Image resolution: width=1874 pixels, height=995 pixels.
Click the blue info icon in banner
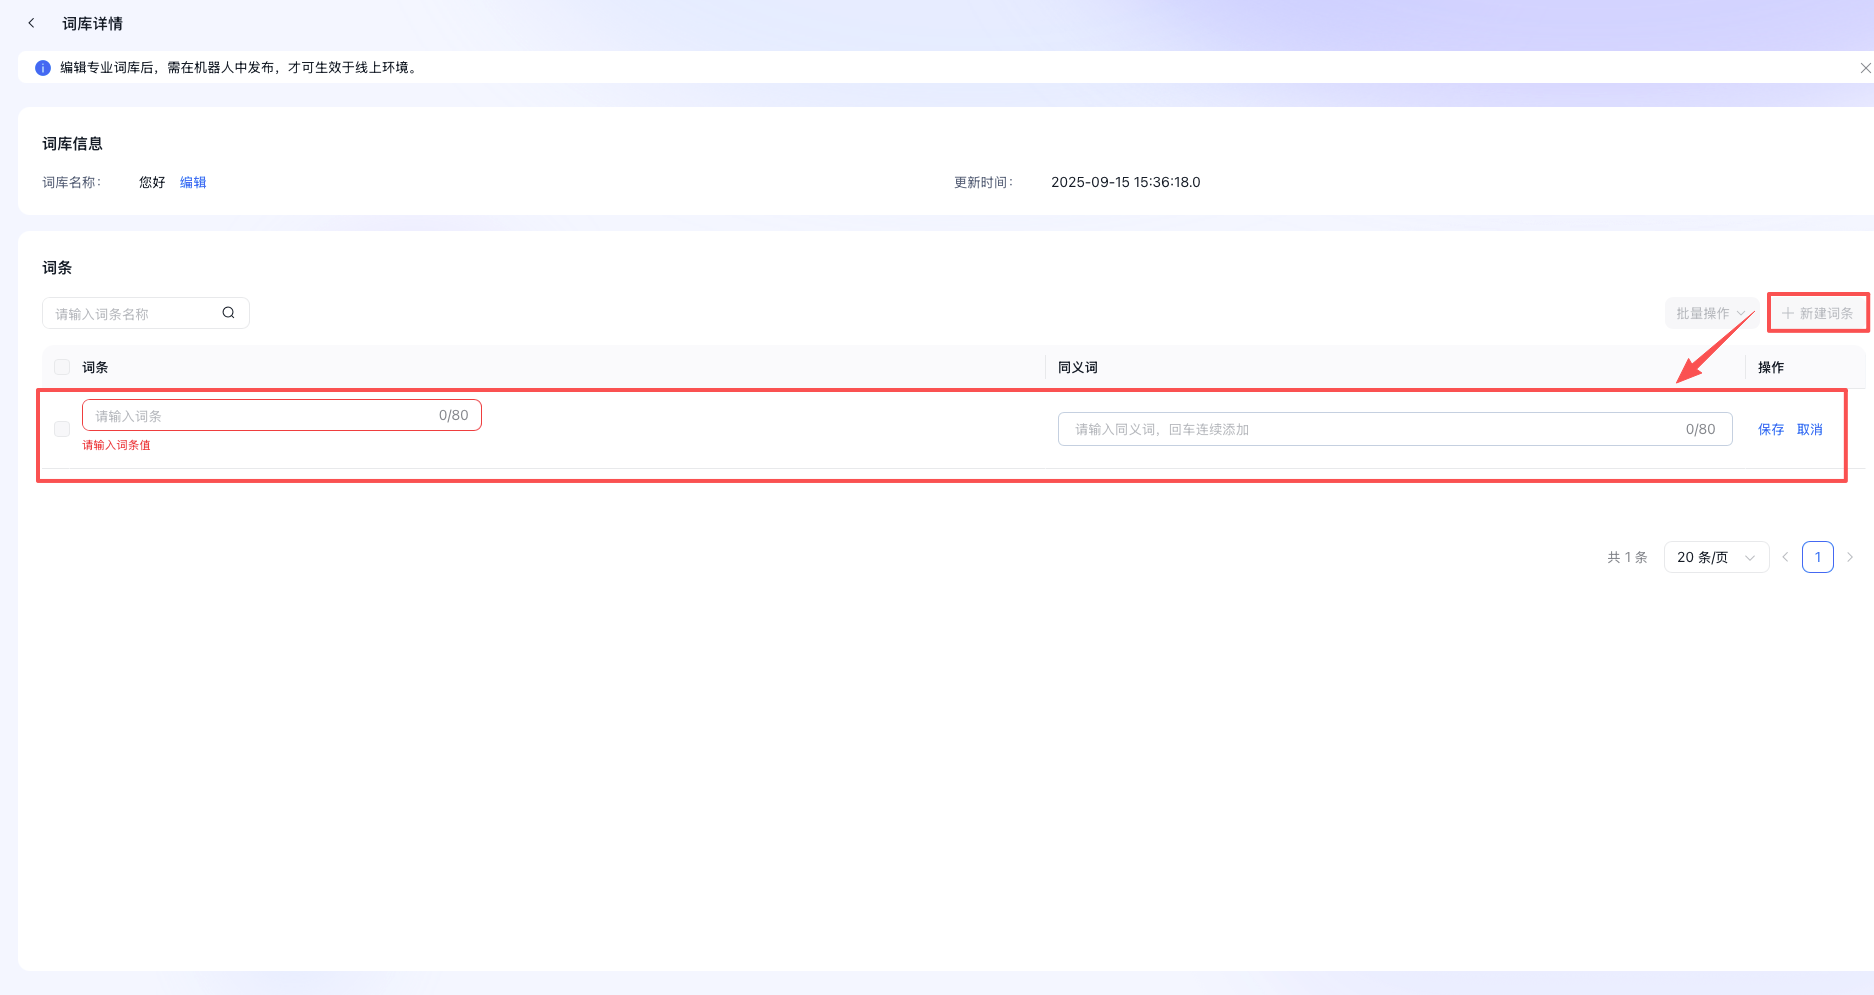[43, 68]
